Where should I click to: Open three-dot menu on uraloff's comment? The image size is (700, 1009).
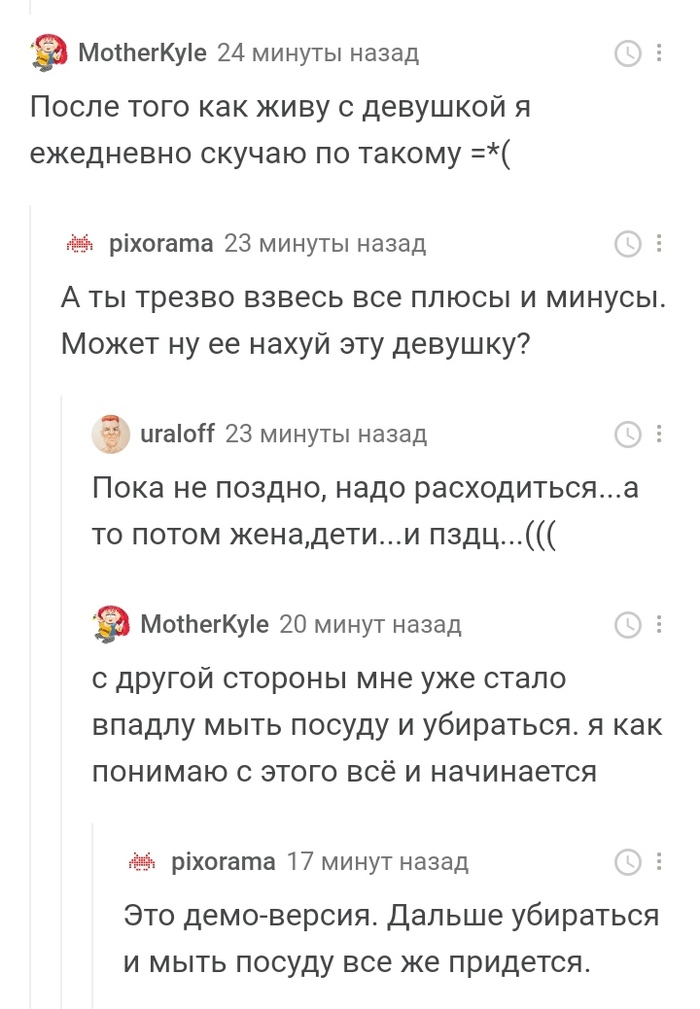click(659, 434)
